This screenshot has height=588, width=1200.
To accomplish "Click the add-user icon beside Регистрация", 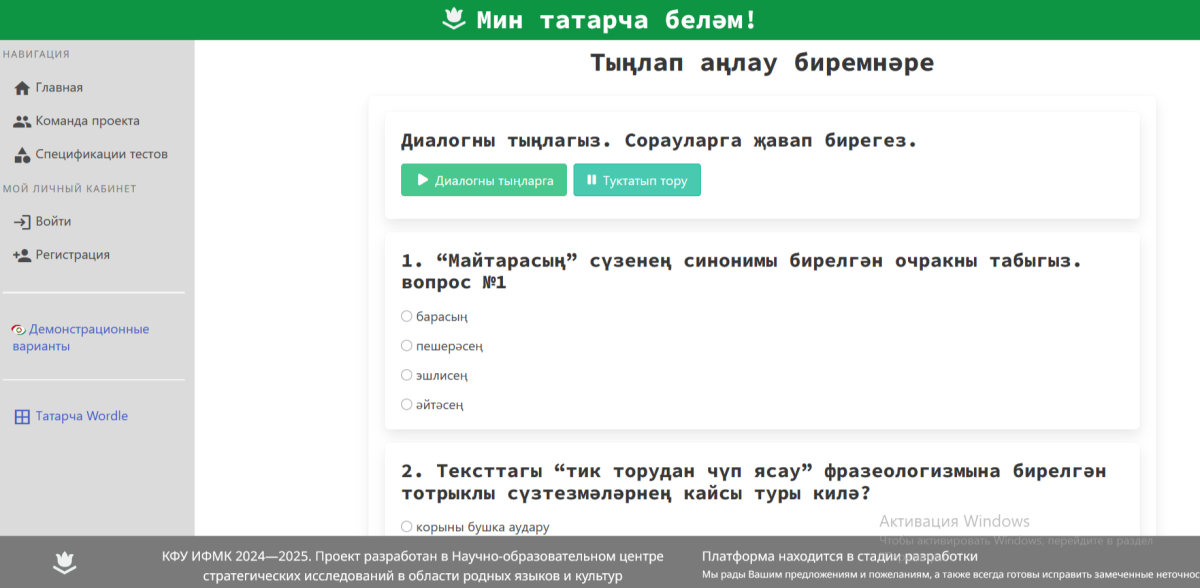I will click(22, 255).
